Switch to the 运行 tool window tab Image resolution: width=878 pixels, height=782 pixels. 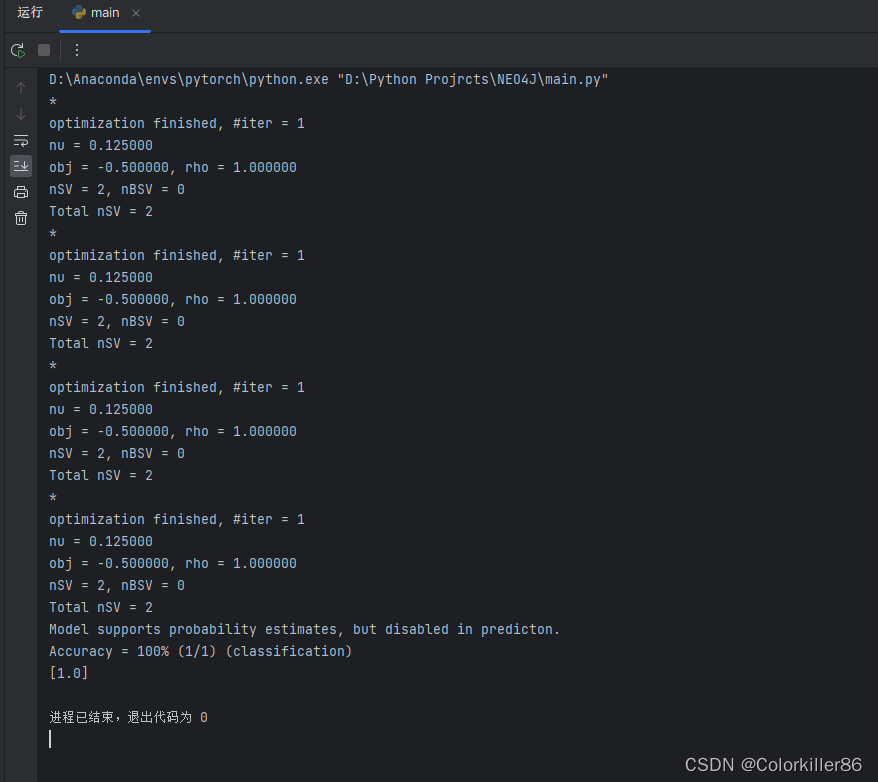[x=29, y=13]
